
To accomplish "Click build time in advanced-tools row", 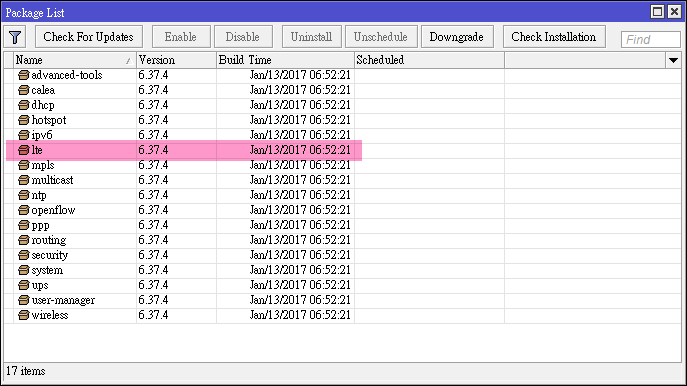I will click(x=300, y=75).
